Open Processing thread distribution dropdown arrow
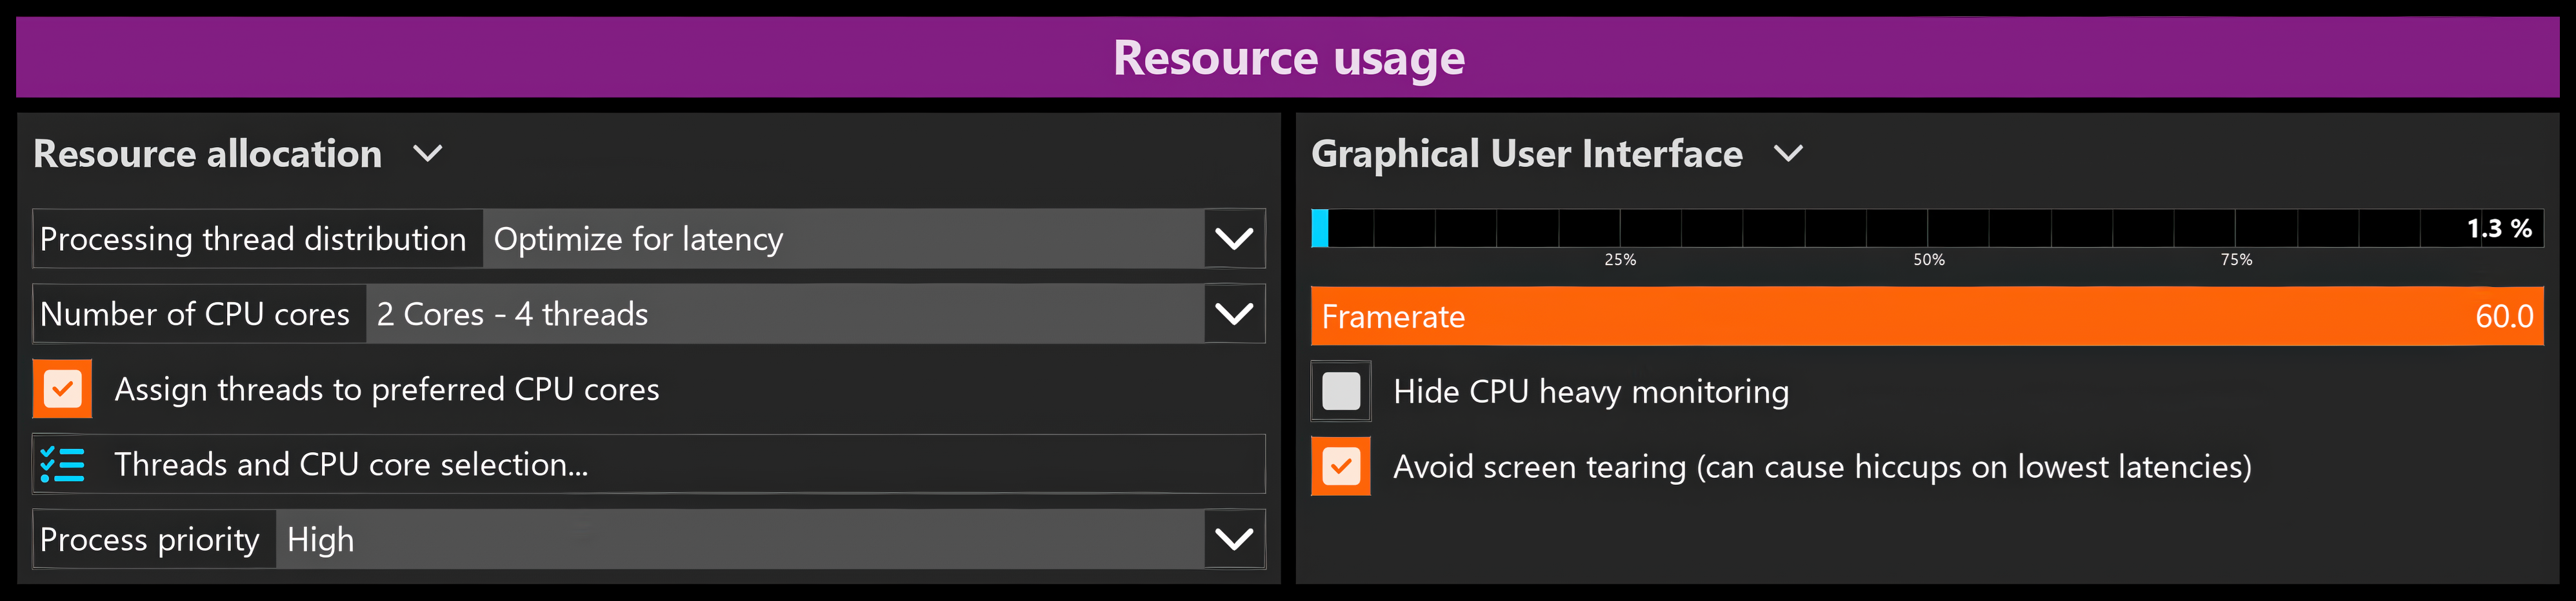The width and height of the screenshot is (2576, 601). click(1233, 239)
